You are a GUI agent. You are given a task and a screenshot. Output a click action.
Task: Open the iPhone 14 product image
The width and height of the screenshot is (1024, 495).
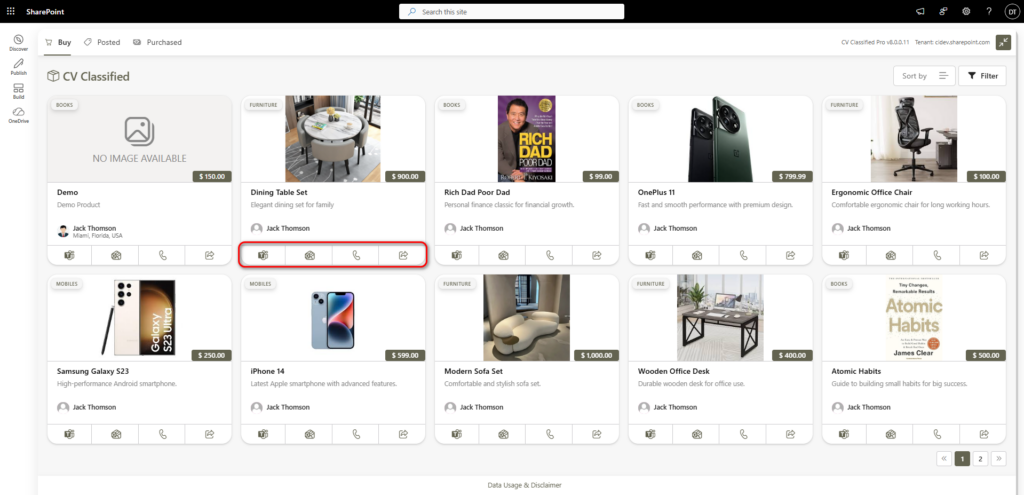(333, 319)
